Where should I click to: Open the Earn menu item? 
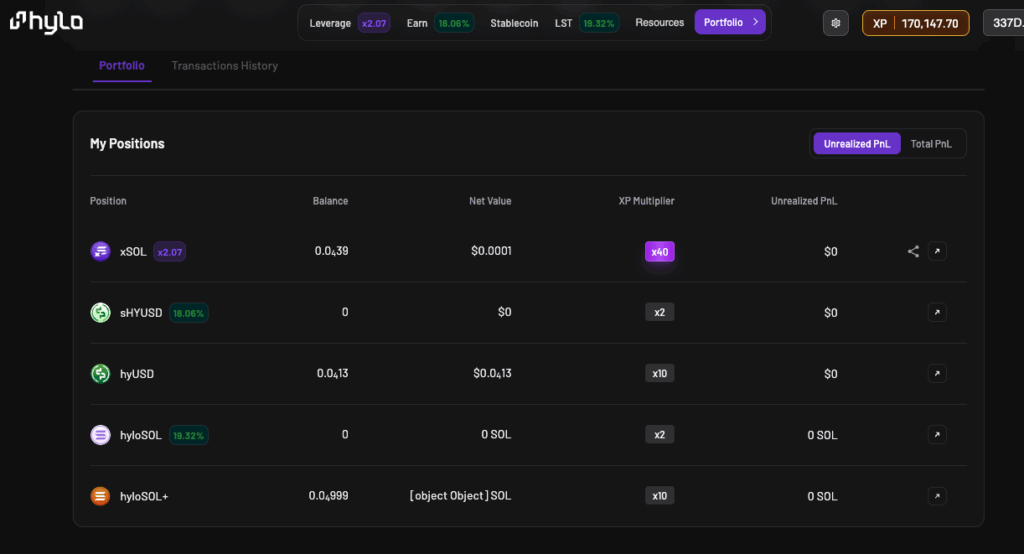click(417, 23)
